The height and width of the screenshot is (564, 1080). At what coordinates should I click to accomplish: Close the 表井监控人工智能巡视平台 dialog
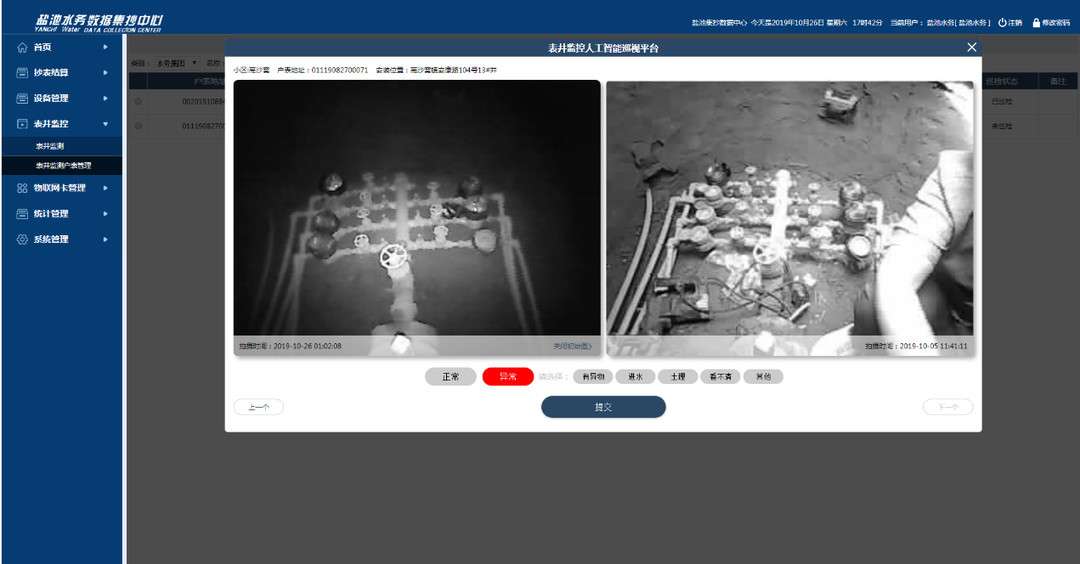coord(971,47)
